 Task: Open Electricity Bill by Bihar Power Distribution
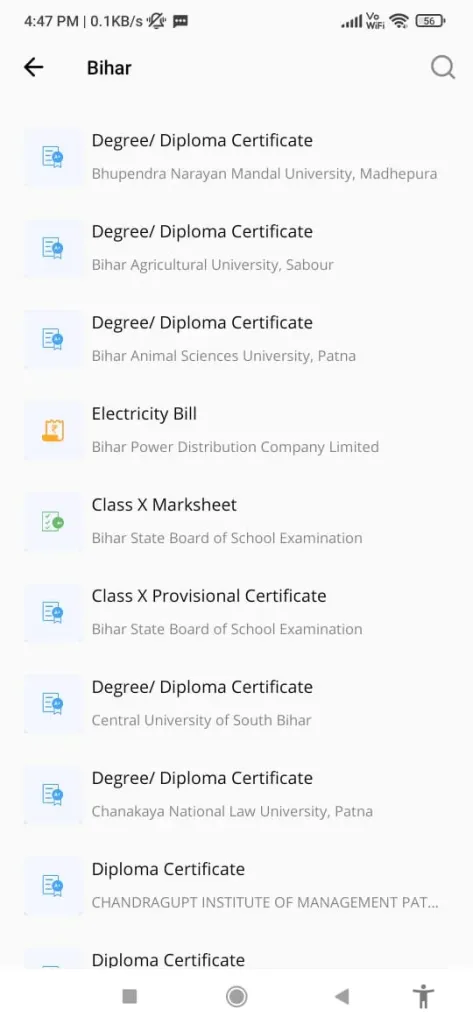(x=236, y=430)
